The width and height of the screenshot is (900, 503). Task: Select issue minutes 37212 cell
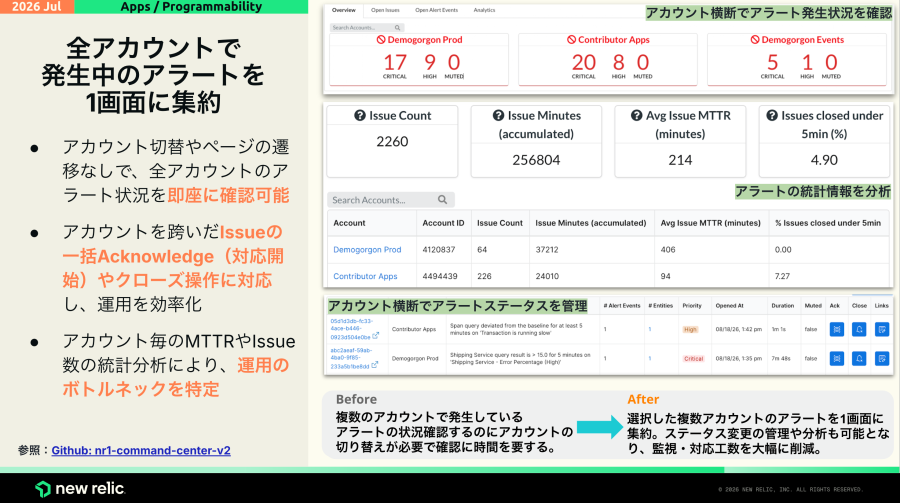click(x=547, y=250)
